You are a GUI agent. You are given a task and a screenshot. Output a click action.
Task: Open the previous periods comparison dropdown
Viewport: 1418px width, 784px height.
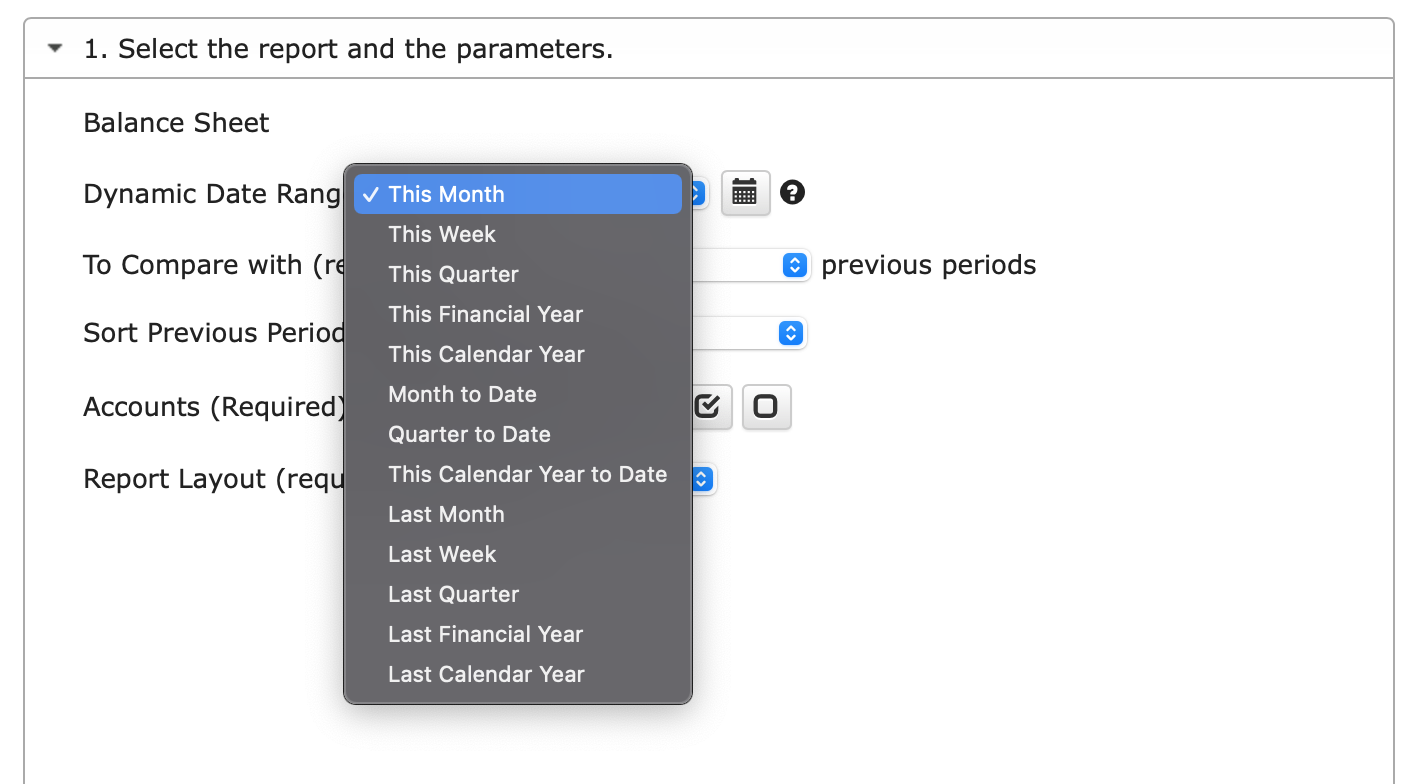coord(794,265)
